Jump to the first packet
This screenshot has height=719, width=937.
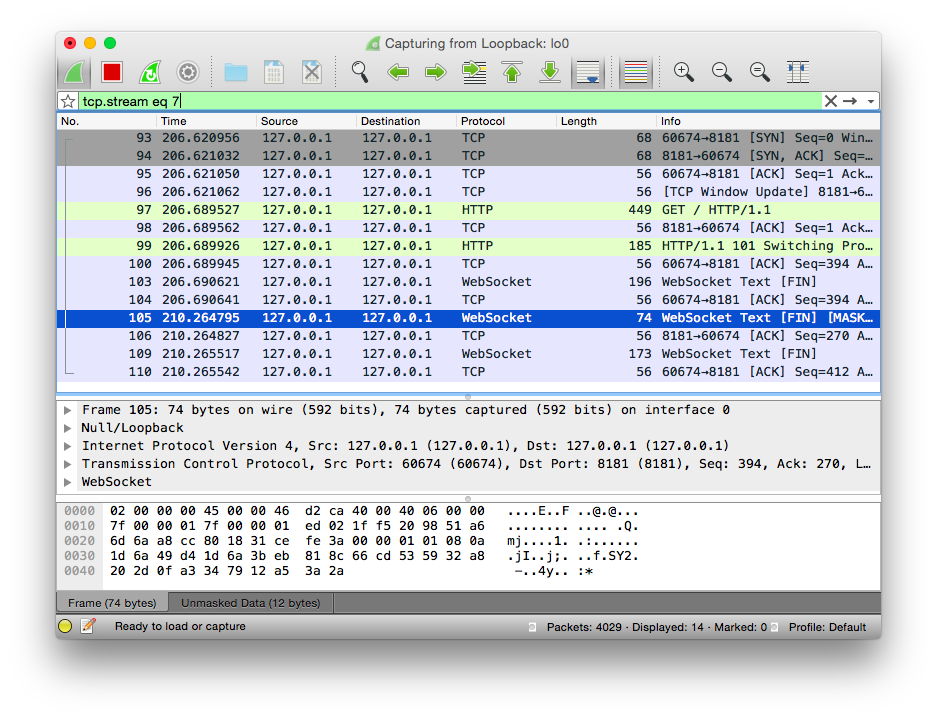coord(512,72)
